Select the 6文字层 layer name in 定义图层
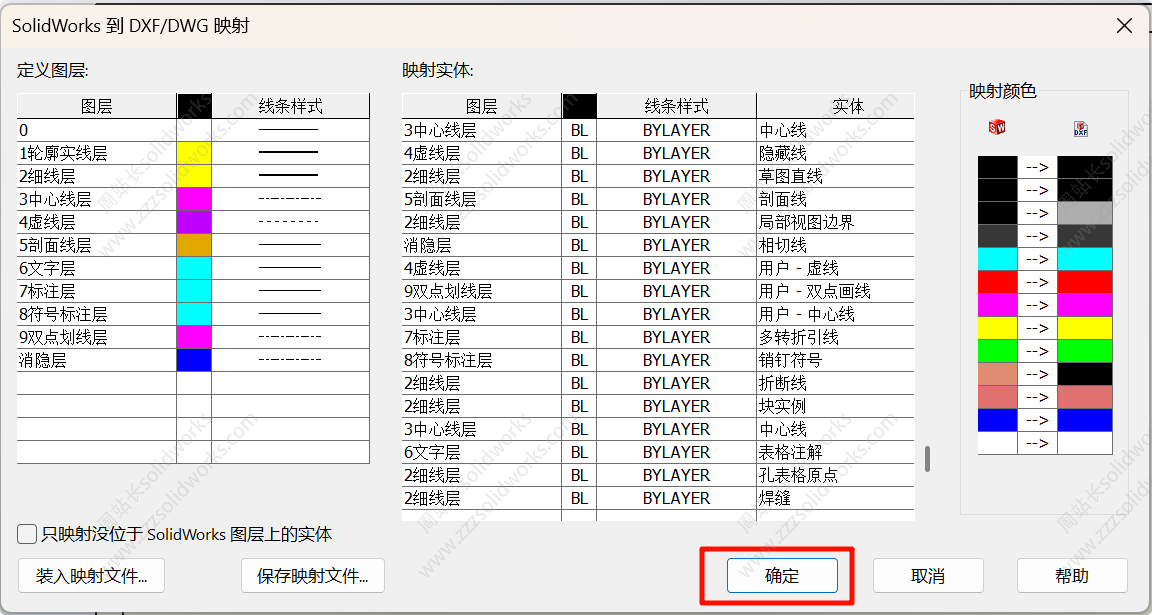 coord(96,268)
